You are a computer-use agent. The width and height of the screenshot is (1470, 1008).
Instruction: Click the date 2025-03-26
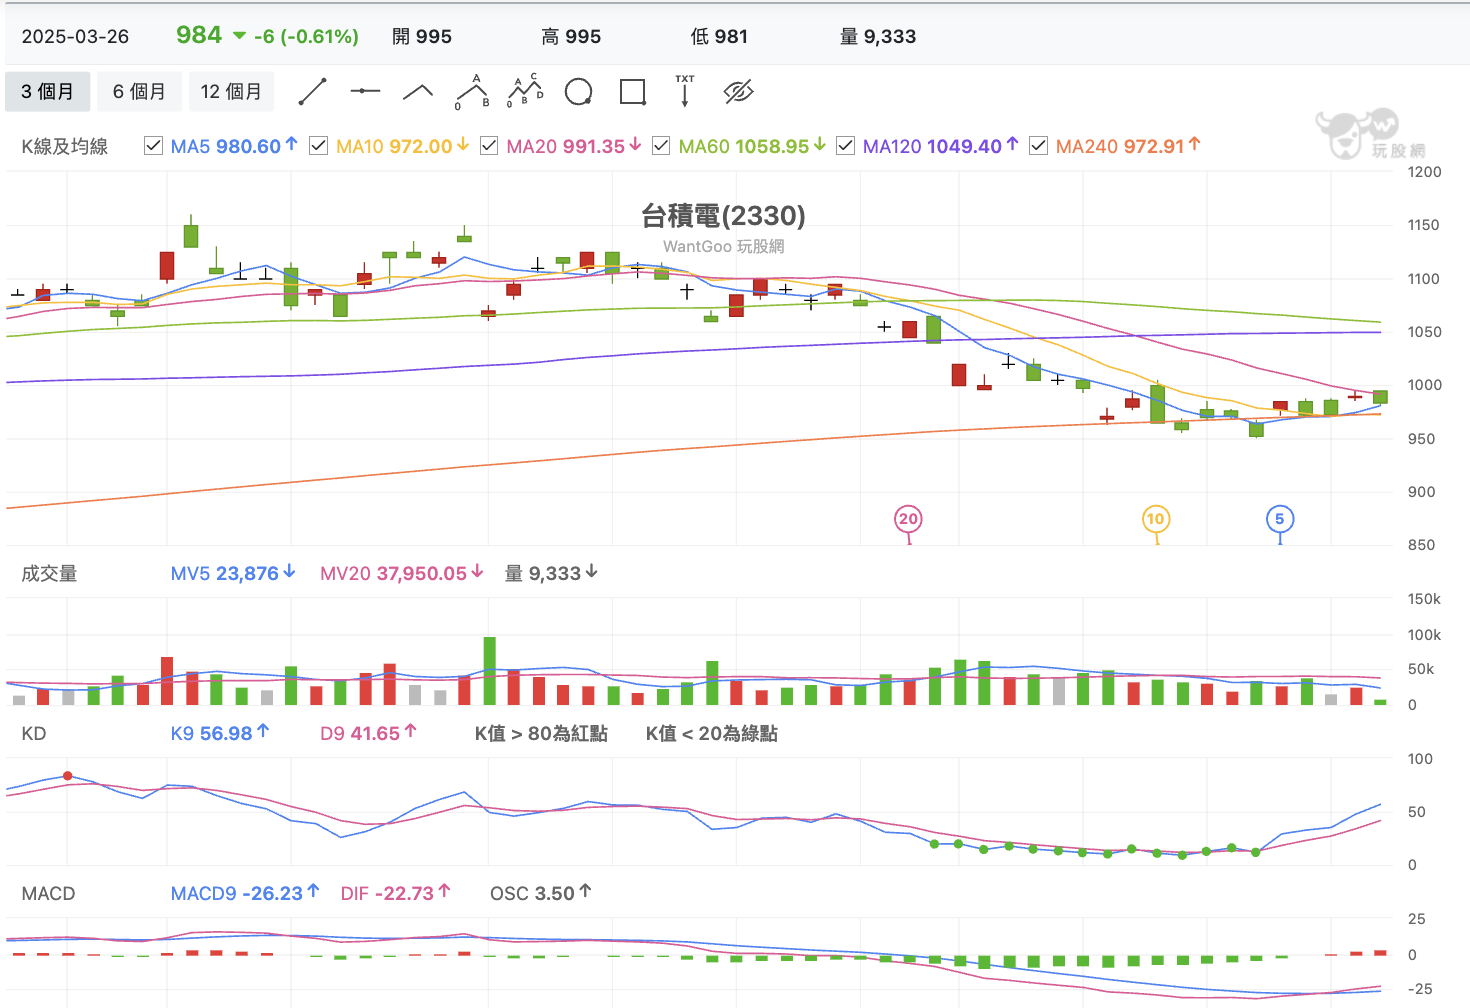(75, 37)
